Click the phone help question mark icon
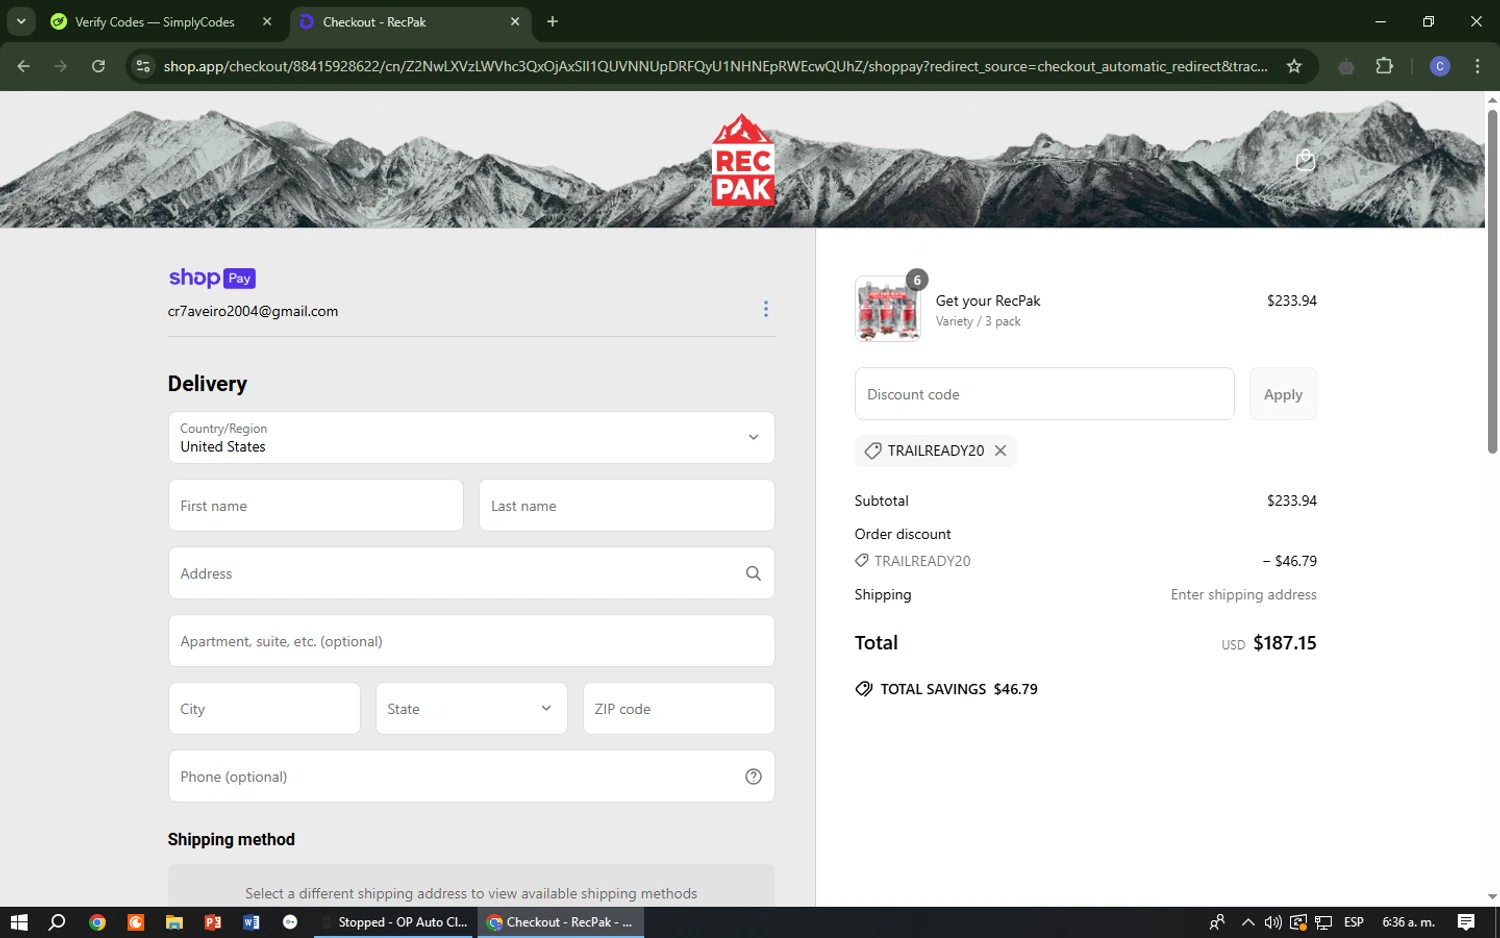The image size is (1500, 938). click(753, 777)
